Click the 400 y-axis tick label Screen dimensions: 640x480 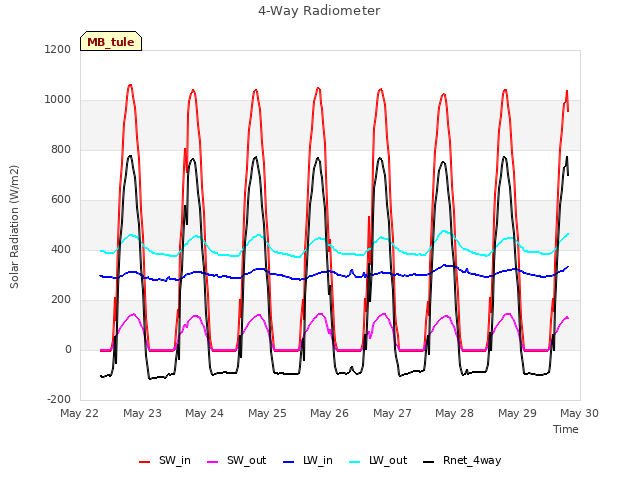coord(61,249)
